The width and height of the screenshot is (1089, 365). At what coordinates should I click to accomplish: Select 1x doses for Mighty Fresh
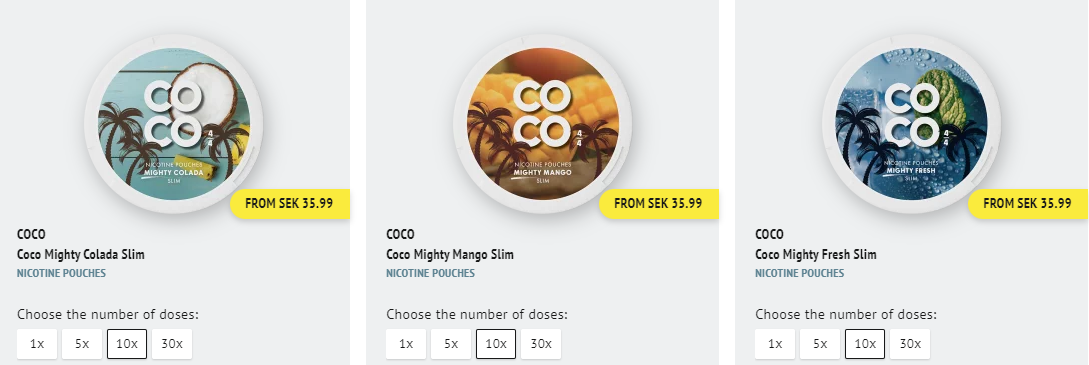tap(775, 344)
